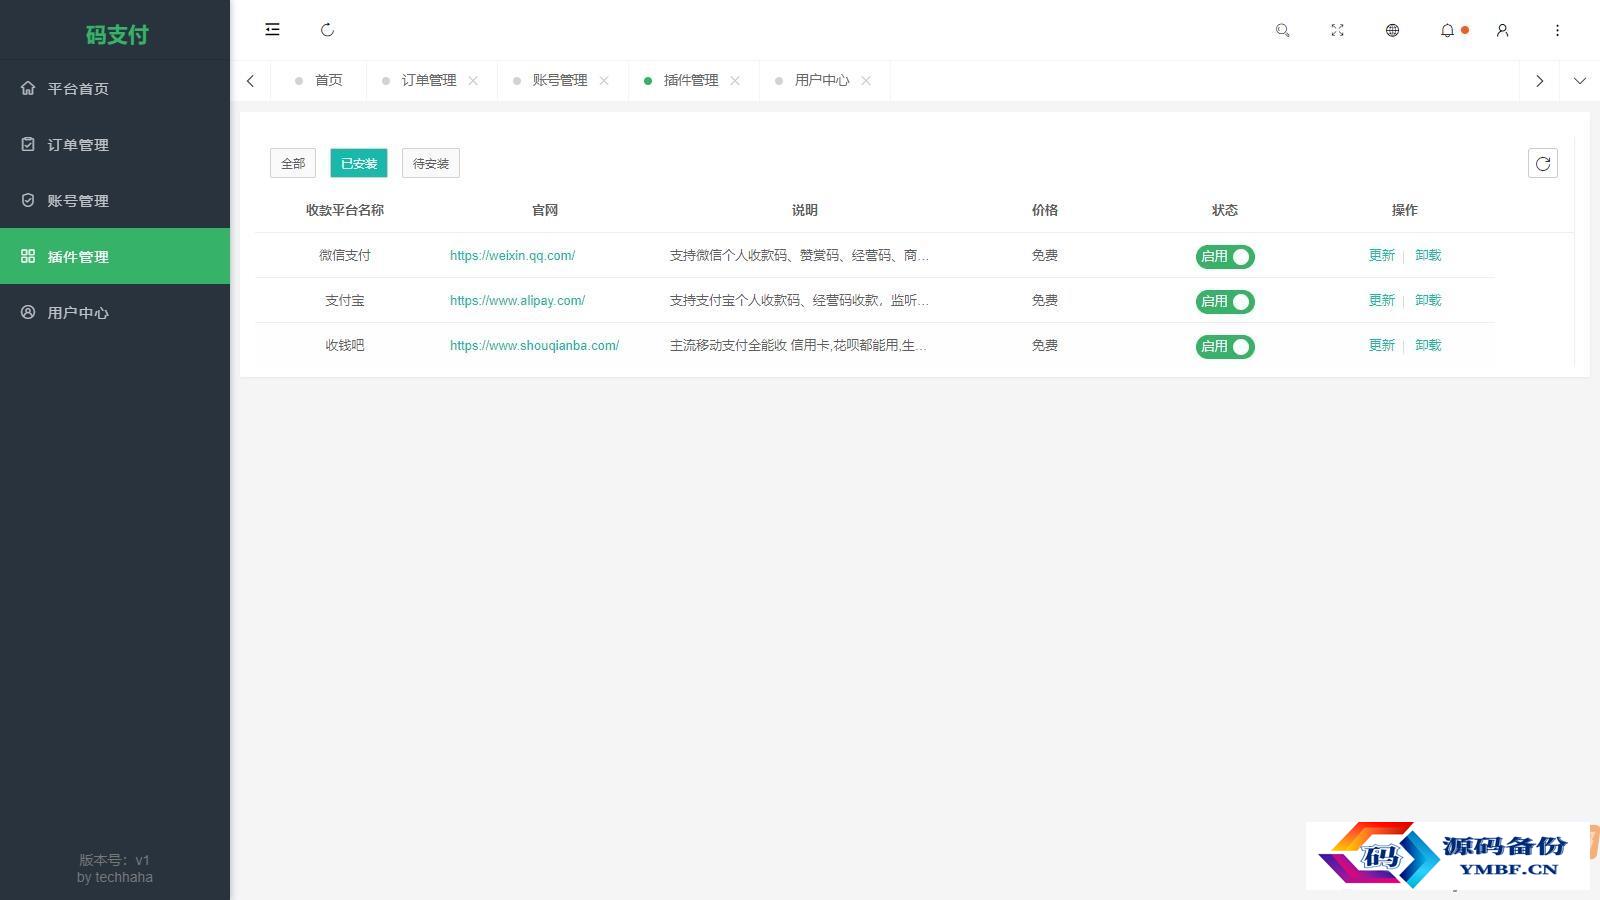1600x900 pixels.
Task: Click the 微信支付 description text
Action: click(799, 255)
